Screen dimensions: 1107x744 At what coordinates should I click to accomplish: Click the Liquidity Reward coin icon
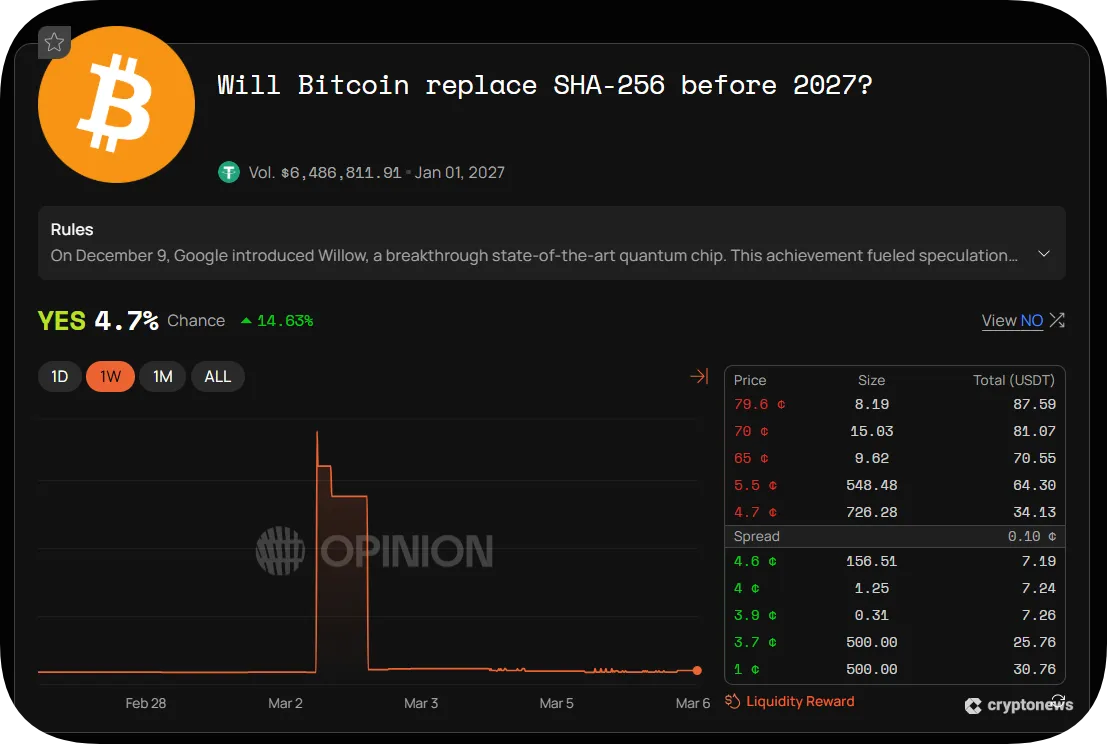click(x=732, y=701)
